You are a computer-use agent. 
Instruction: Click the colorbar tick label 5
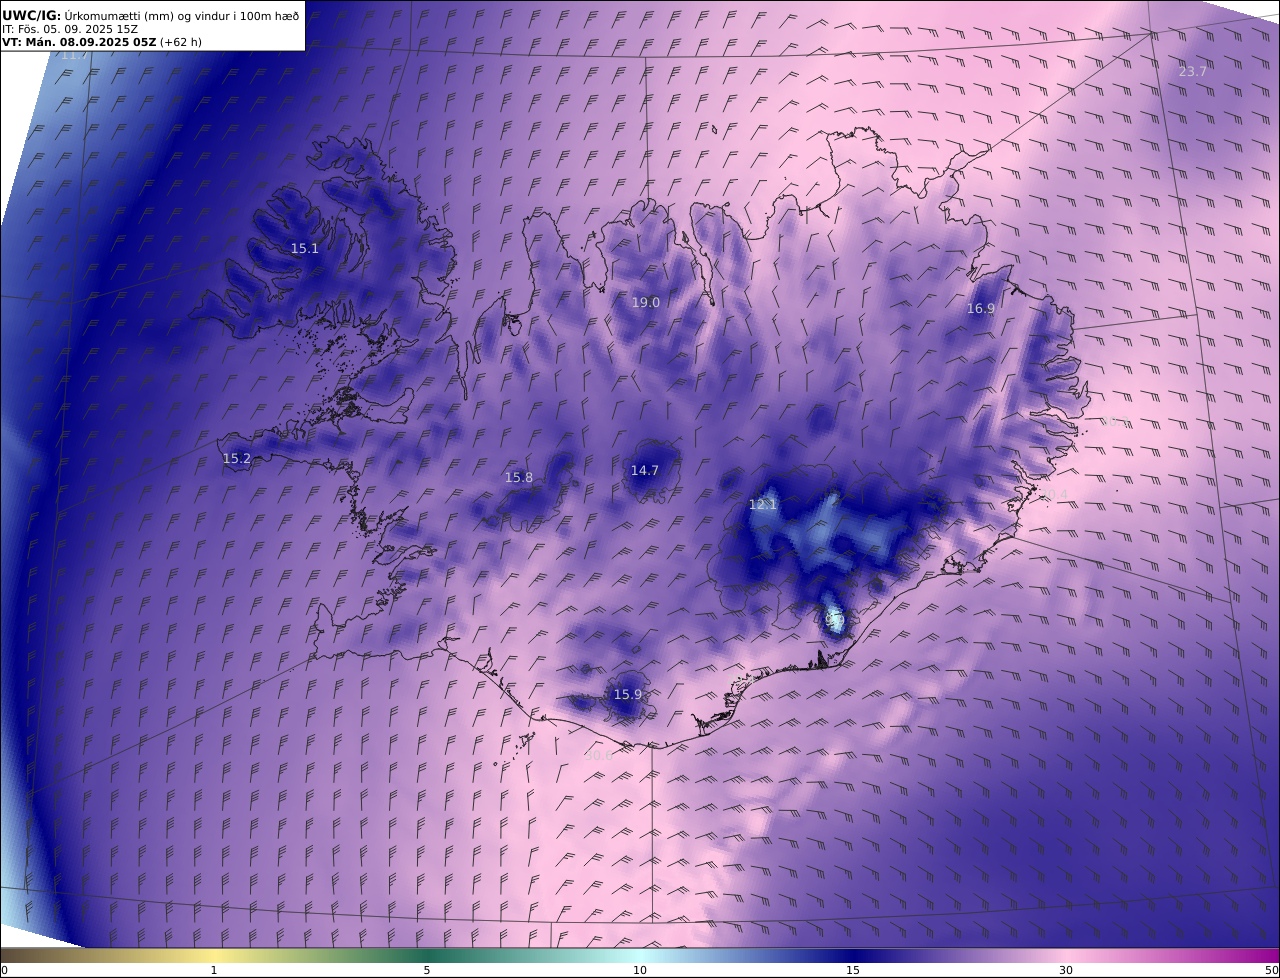tap(427, 970)
